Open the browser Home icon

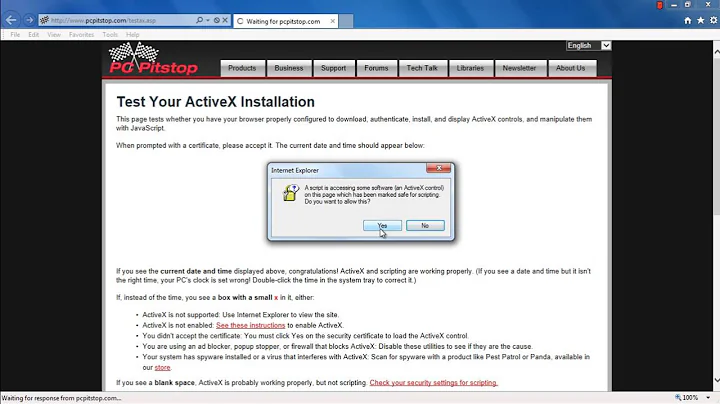[x=687, y=20]
